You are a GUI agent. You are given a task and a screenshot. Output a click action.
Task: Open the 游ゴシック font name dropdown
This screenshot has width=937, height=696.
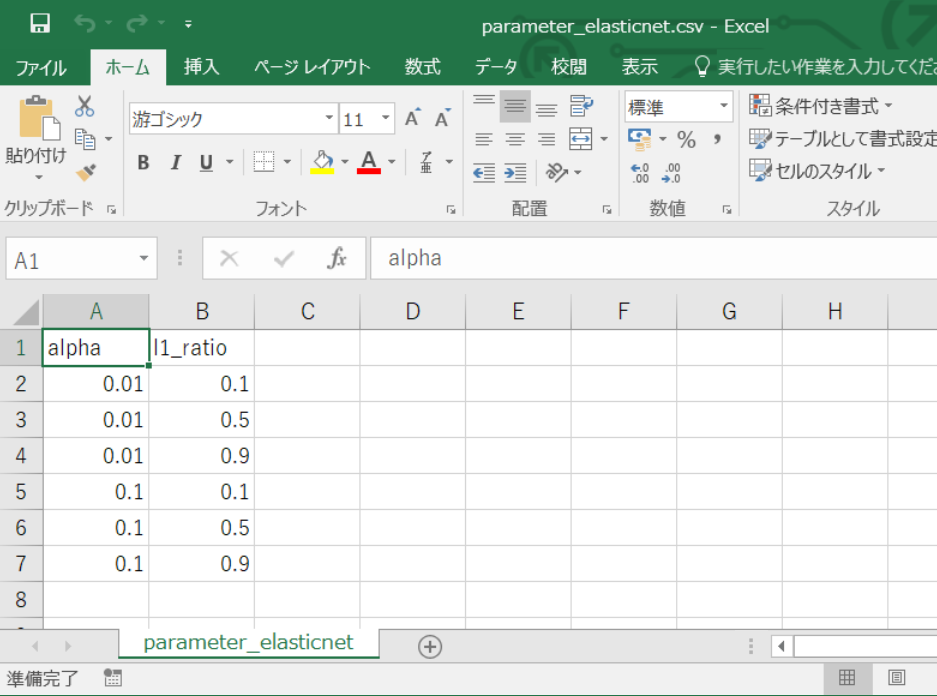pyautogui.click(x=329, y=118)
